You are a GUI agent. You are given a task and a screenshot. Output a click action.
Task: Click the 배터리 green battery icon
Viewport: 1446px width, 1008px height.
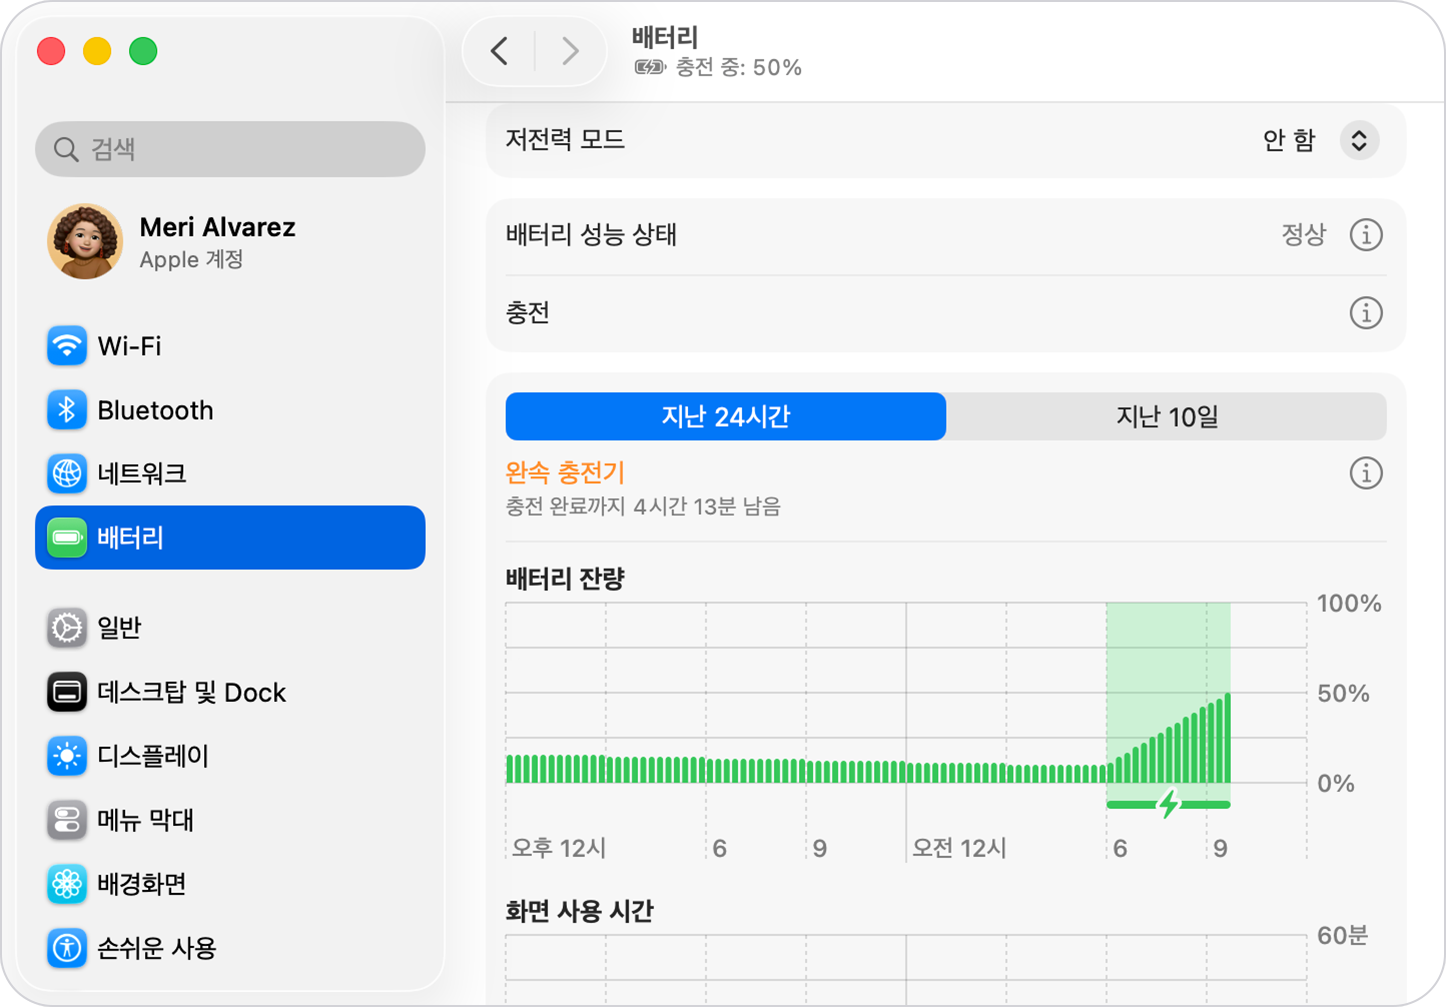[67, 538]
